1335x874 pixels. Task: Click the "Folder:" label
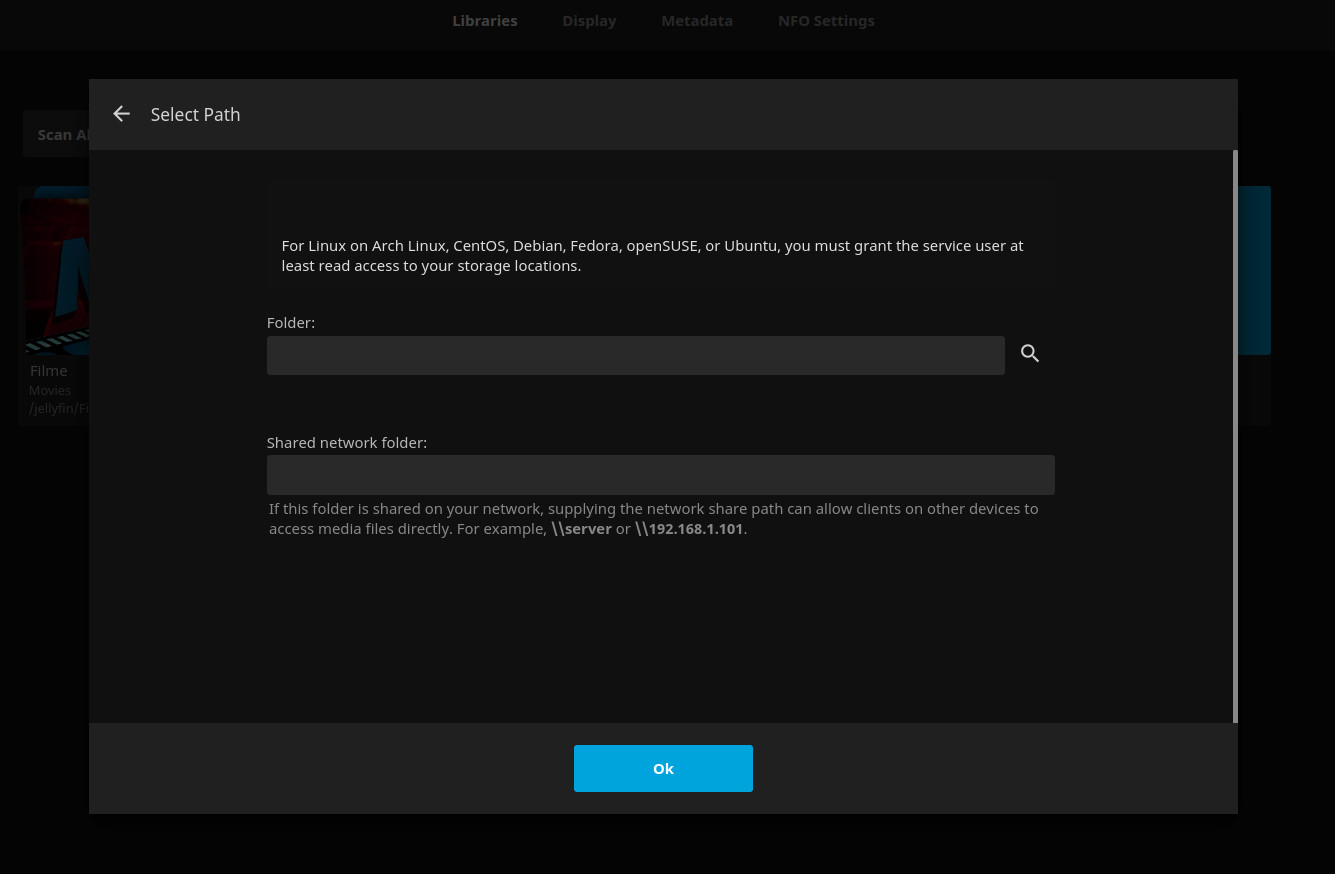[x=291, y=323]
